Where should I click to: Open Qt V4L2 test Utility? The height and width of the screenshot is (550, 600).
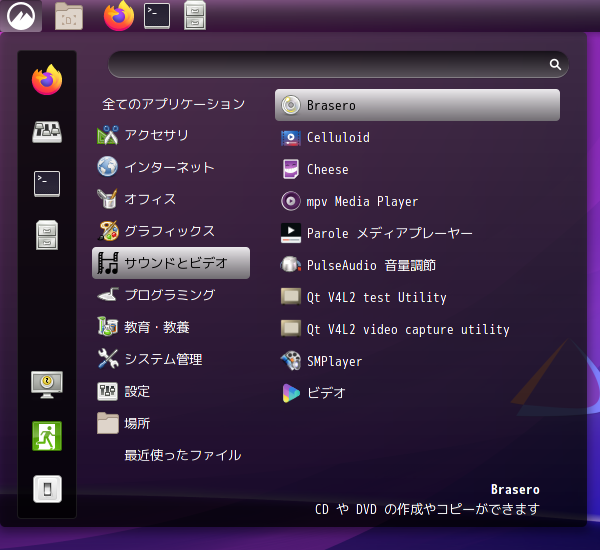[x=417, y=297]
